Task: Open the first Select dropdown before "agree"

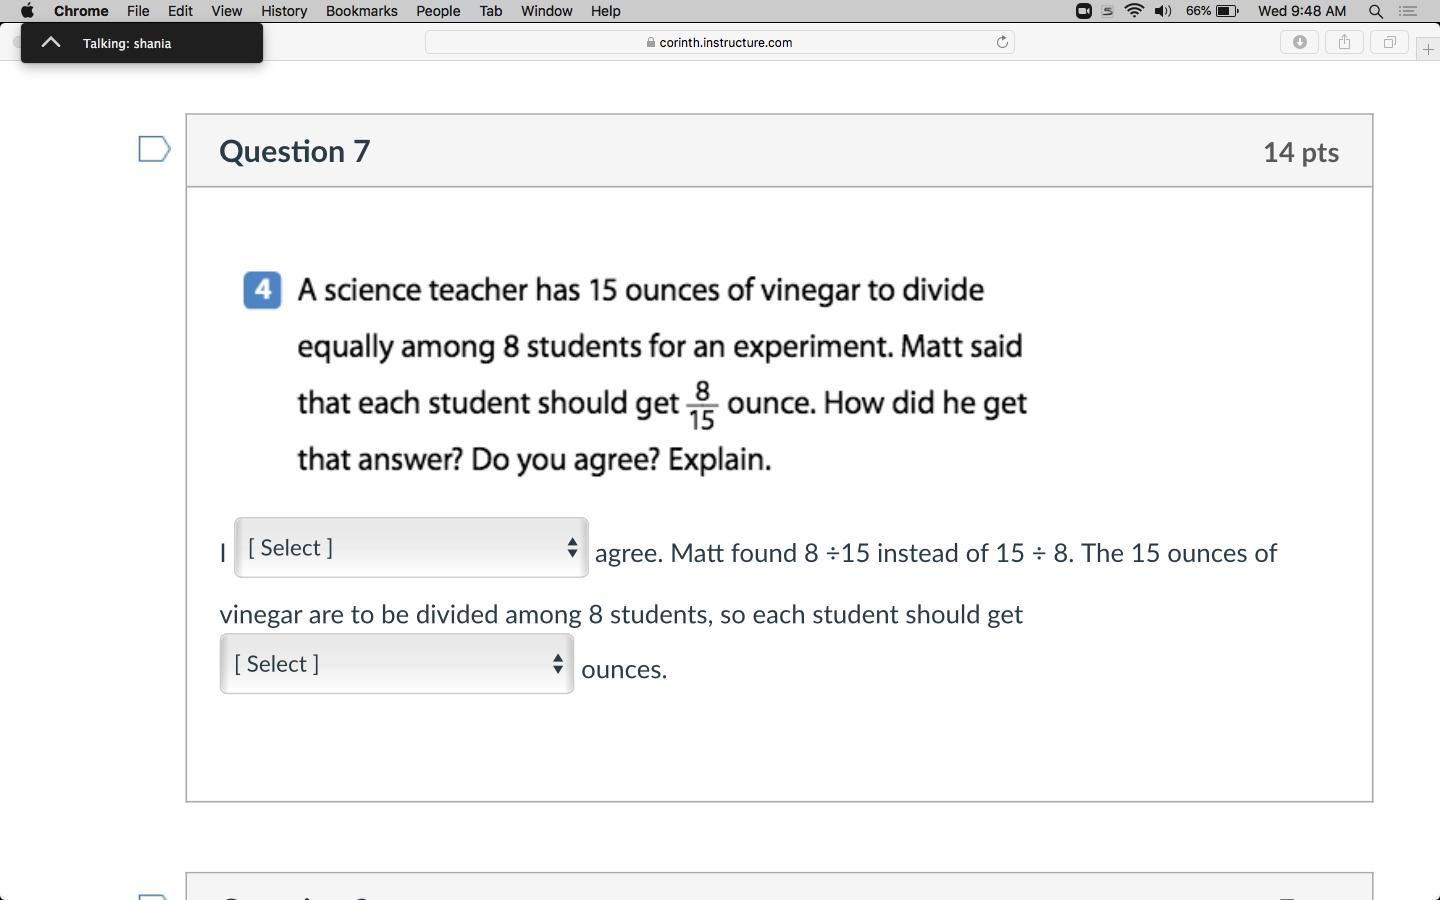Action: click(x=411, y=548)
